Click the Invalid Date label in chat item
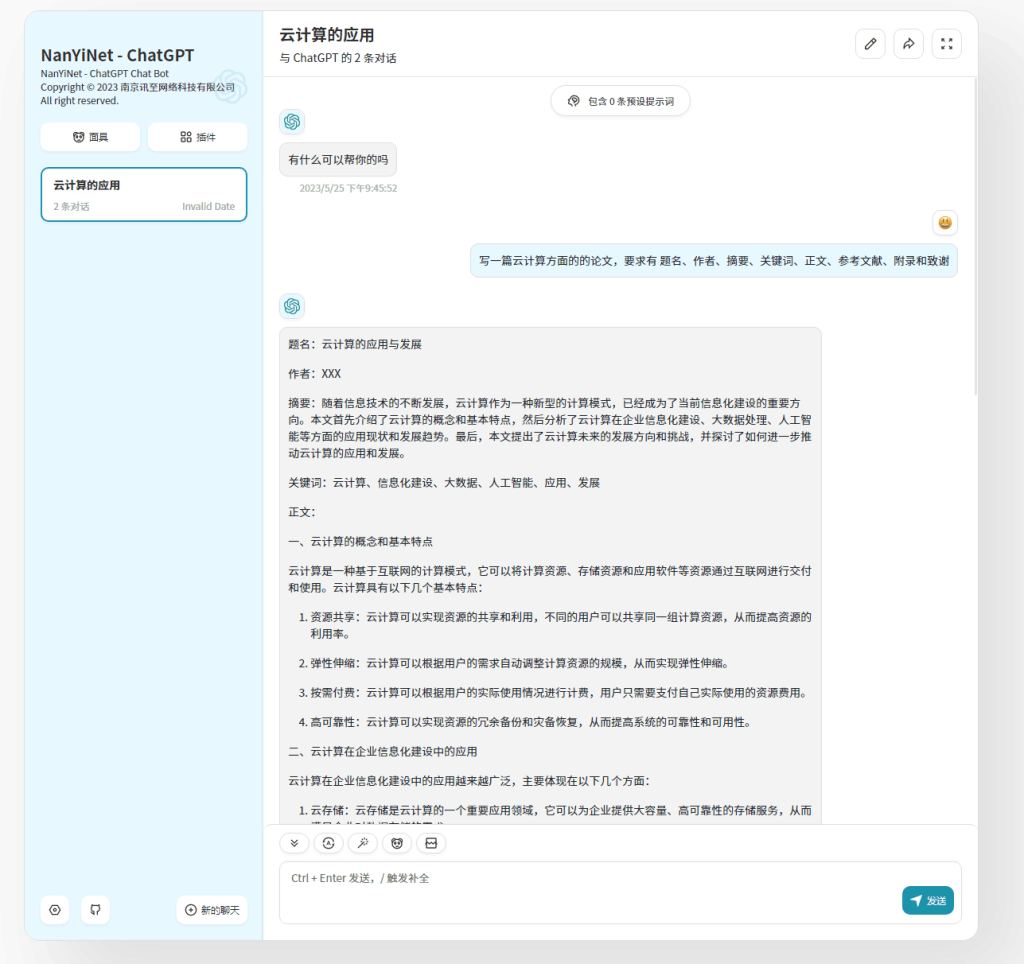1024x964 pixels. pos(208,206)
